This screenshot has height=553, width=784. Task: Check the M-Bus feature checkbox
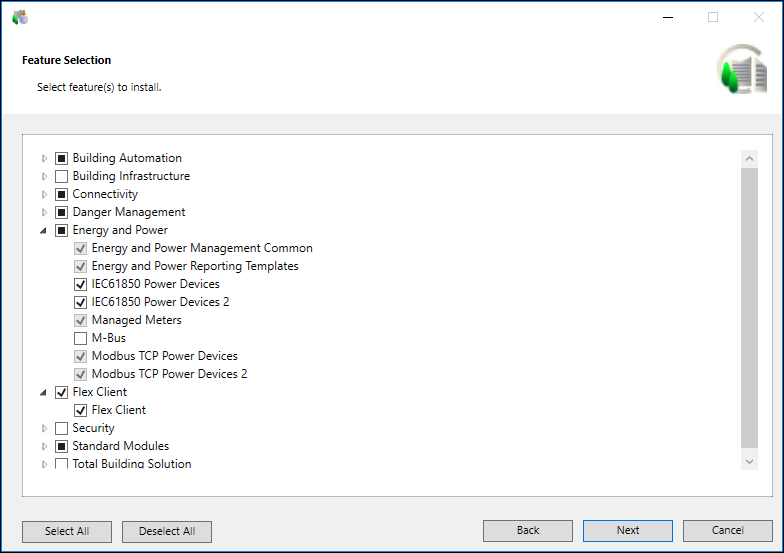[x=81, y=338]
